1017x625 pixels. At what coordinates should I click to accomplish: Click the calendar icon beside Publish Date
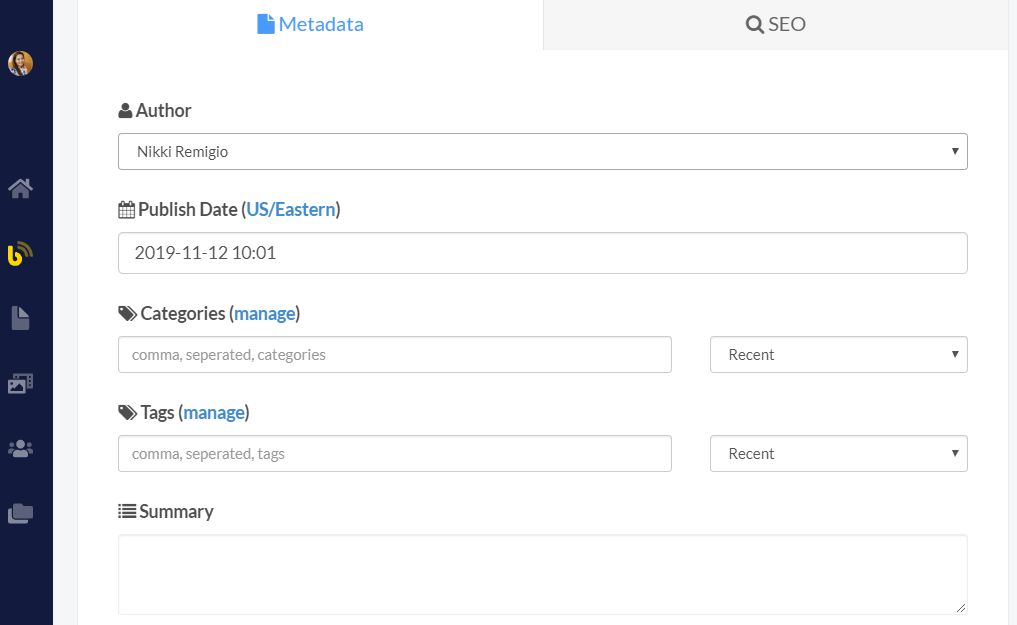126,210
